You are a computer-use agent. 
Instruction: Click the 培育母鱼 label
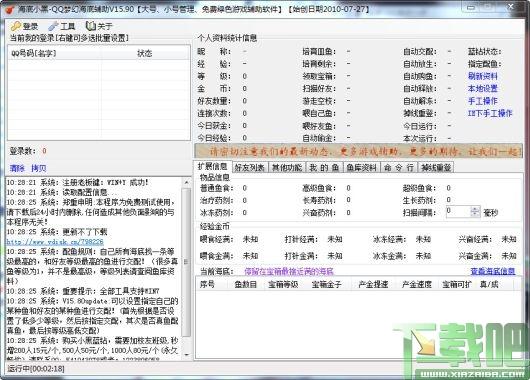319,52
